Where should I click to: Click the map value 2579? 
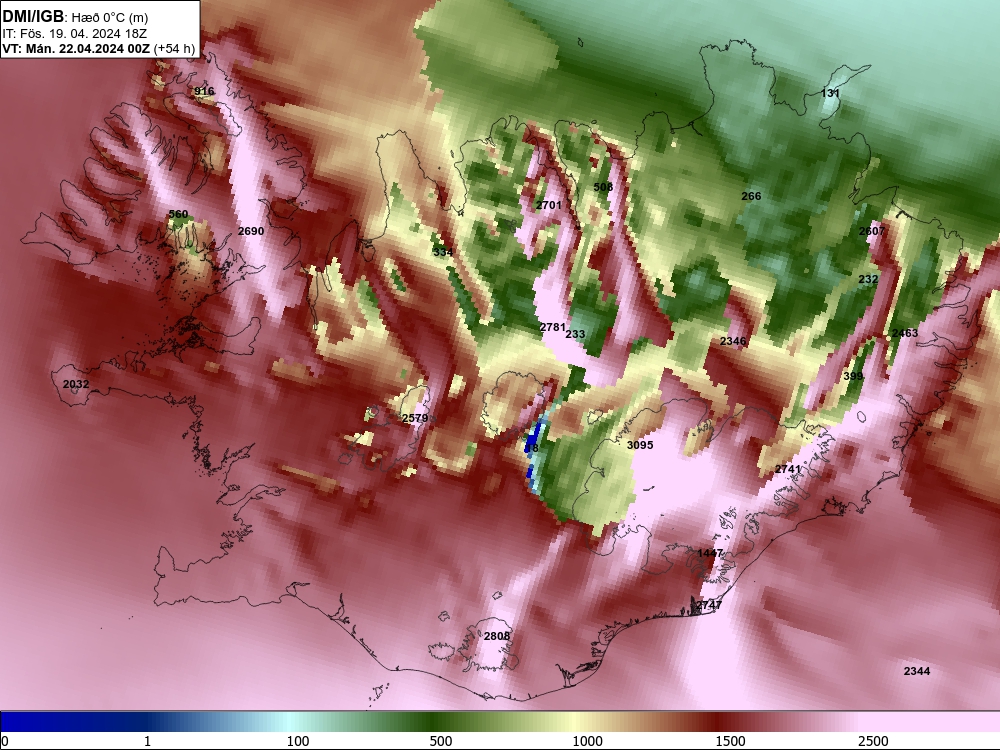point(415,418)
